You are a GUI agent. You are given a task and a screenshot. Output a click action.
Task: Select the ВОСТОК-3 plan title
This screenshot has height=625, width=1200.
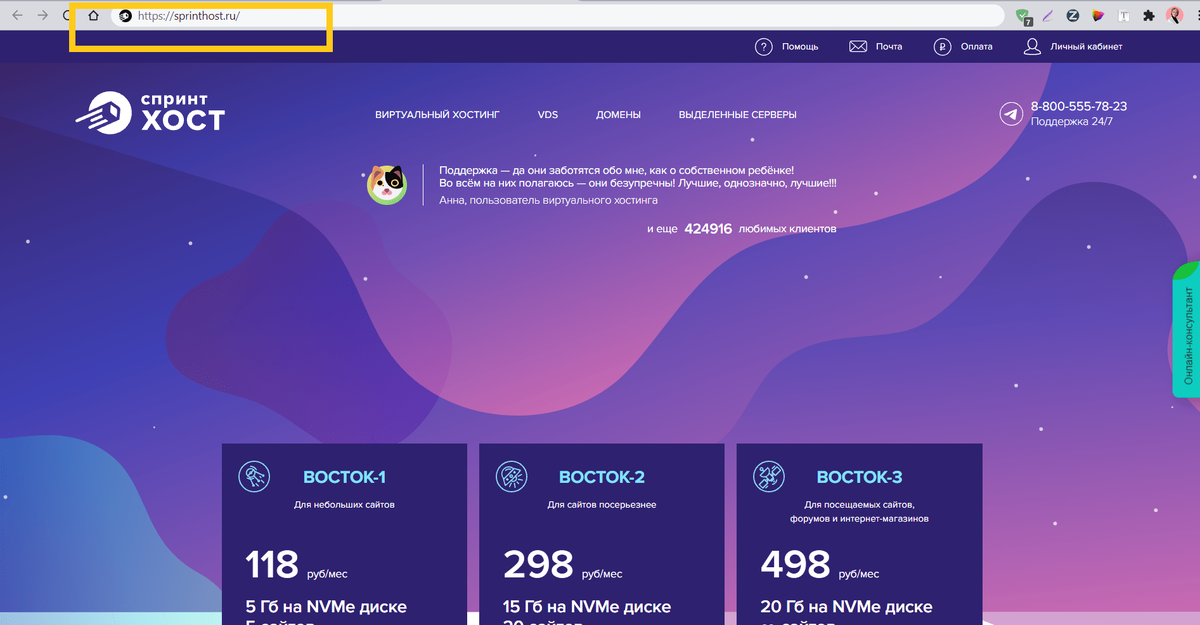click(860, 477)
